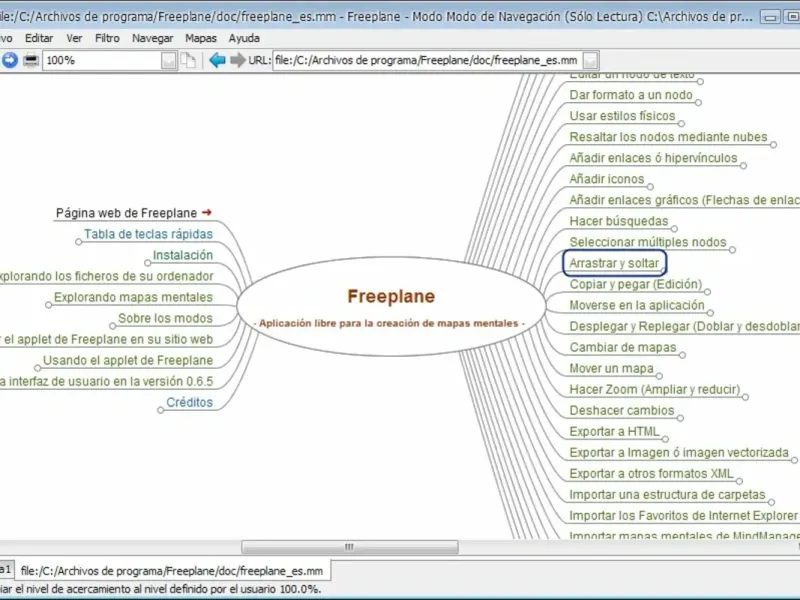Click the 100% zoom value field
Screen dimensions: 800x600
tap(102, 60)
